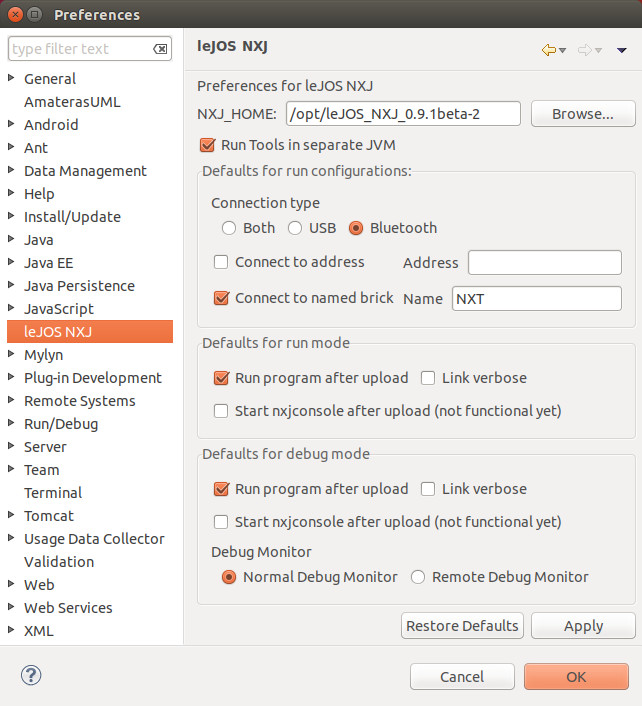The image size is (642, 706).
Task: Expand the Run/Debug node
Action: (11, 423)
